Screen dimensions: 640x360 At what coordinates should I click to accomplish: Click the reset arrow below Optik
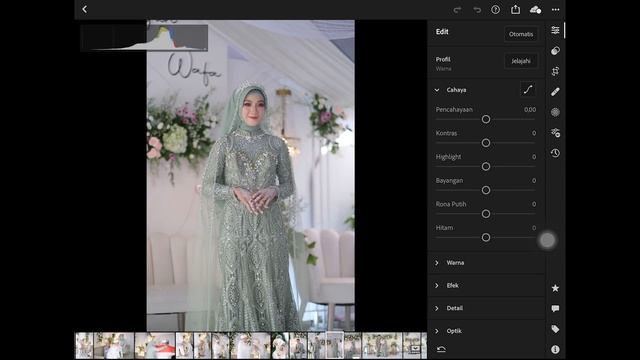pos(441,349)
